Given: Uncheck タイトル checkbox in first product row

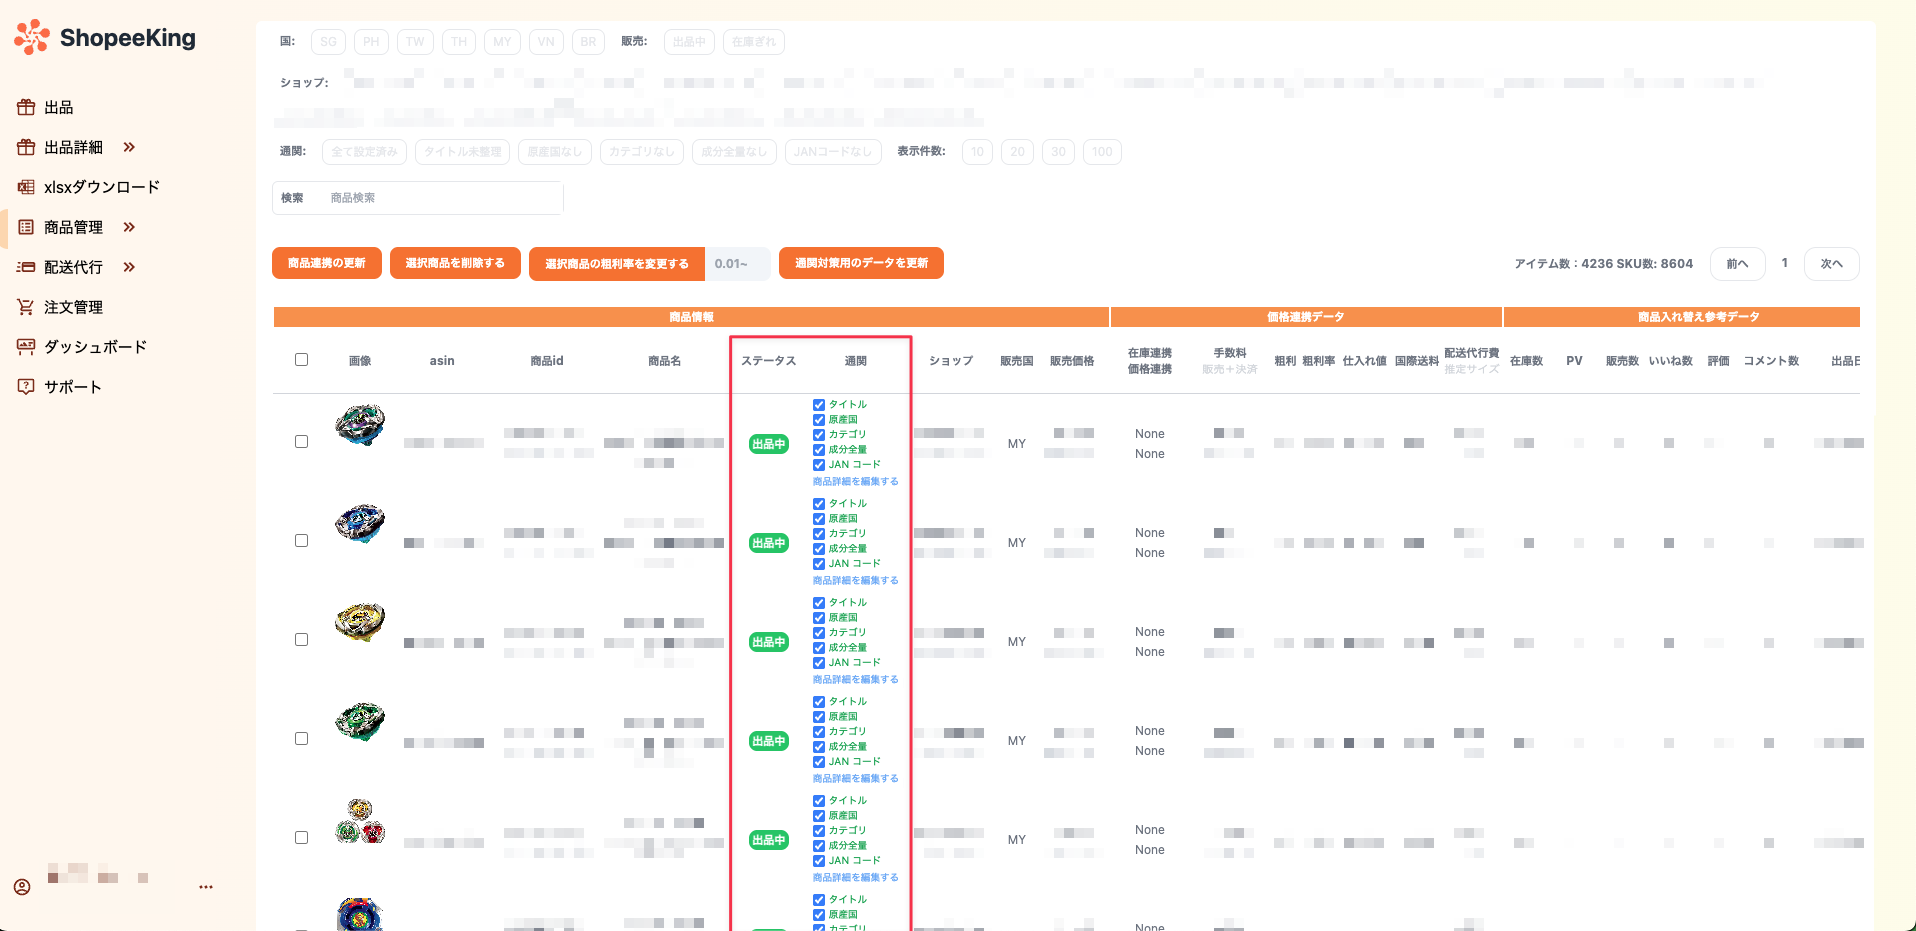Looking at the screenshot, I should pyautogui.click(x=819, y=405).
